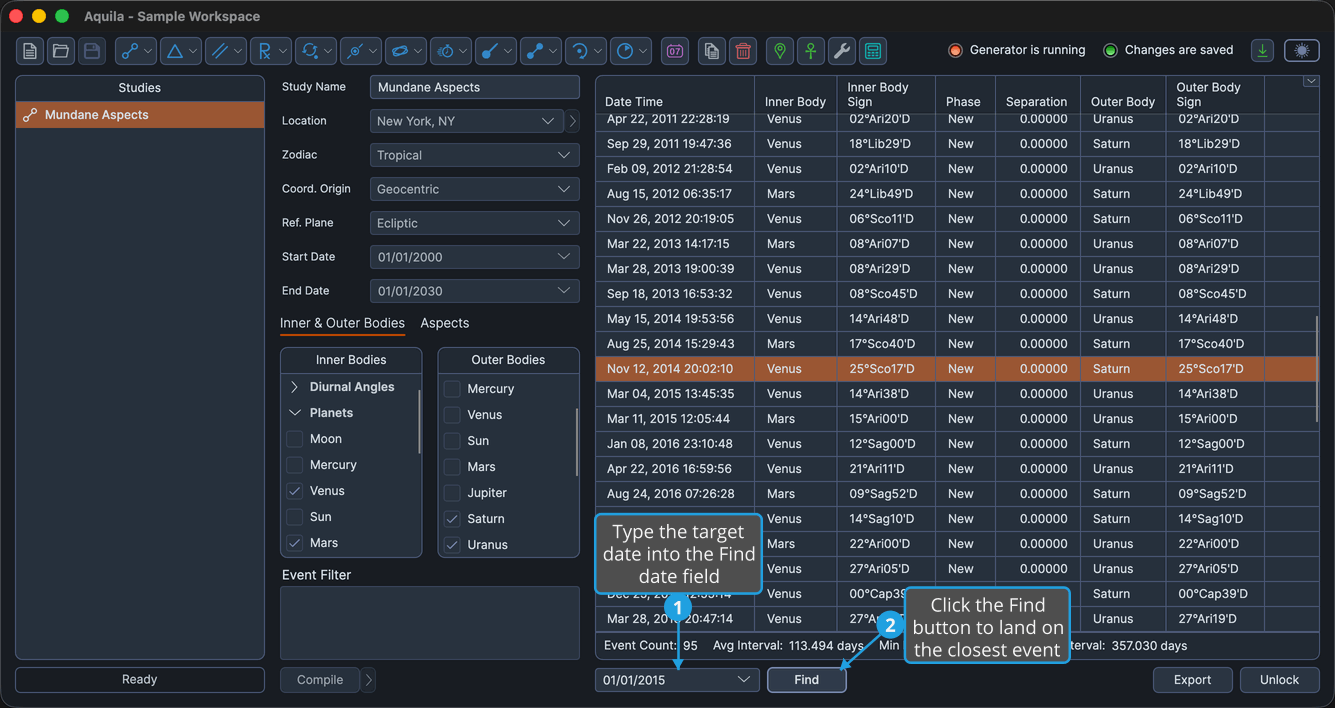Open the Zodiac dropdown set to Tropical

click(474, 155)
